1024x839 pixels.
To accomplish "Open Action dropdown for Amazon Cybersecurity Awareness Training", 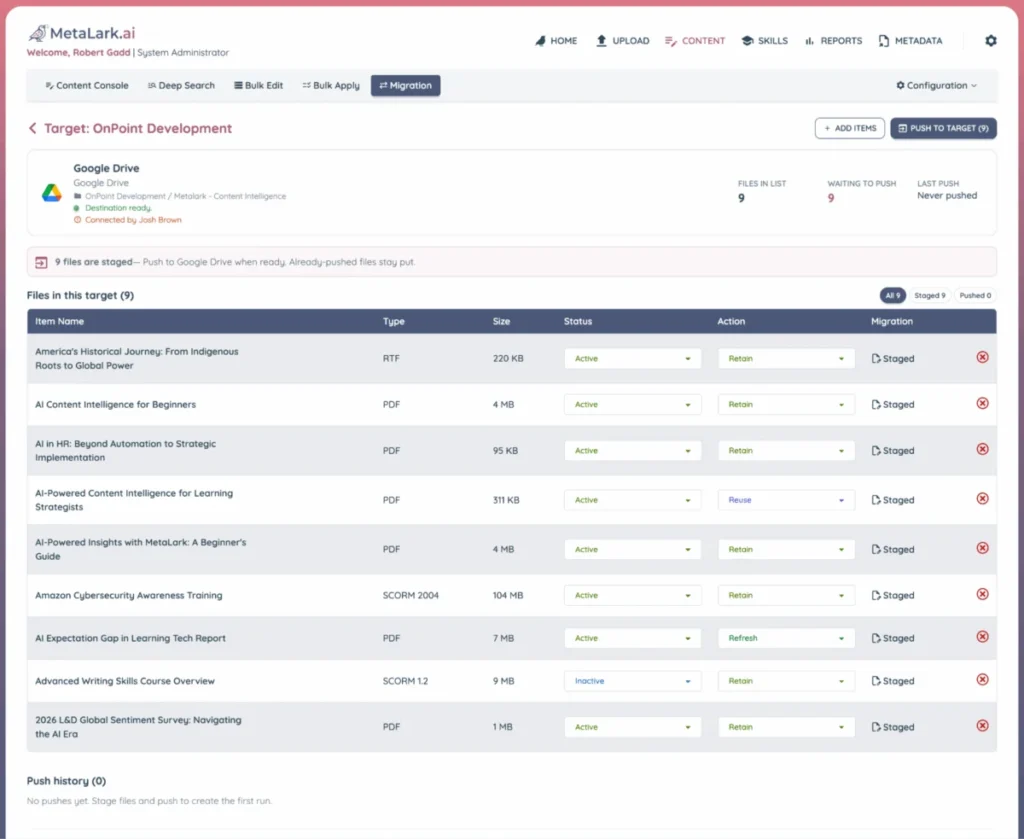I will tap(786, 595).
